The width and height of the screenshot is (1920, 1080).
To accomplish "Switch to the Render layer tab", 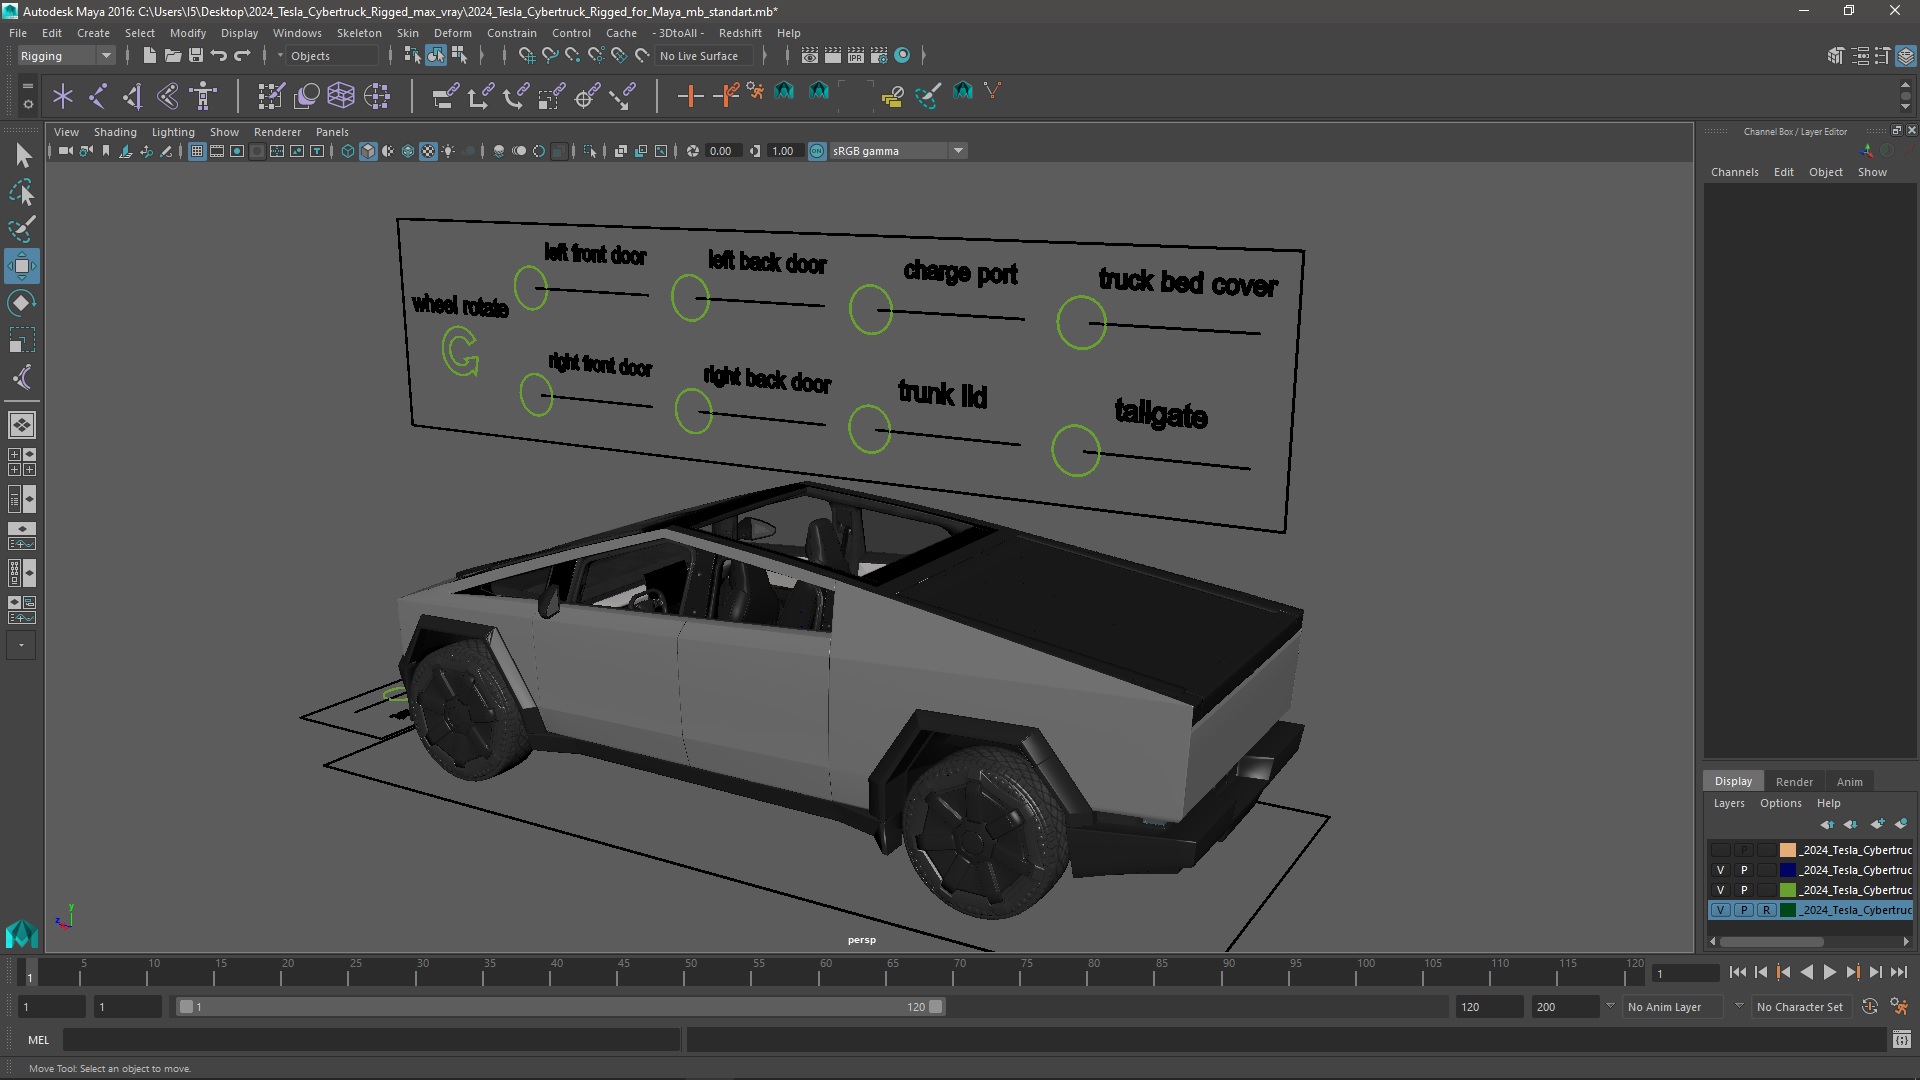I will pyautogui.click(x=1793, y=782).
